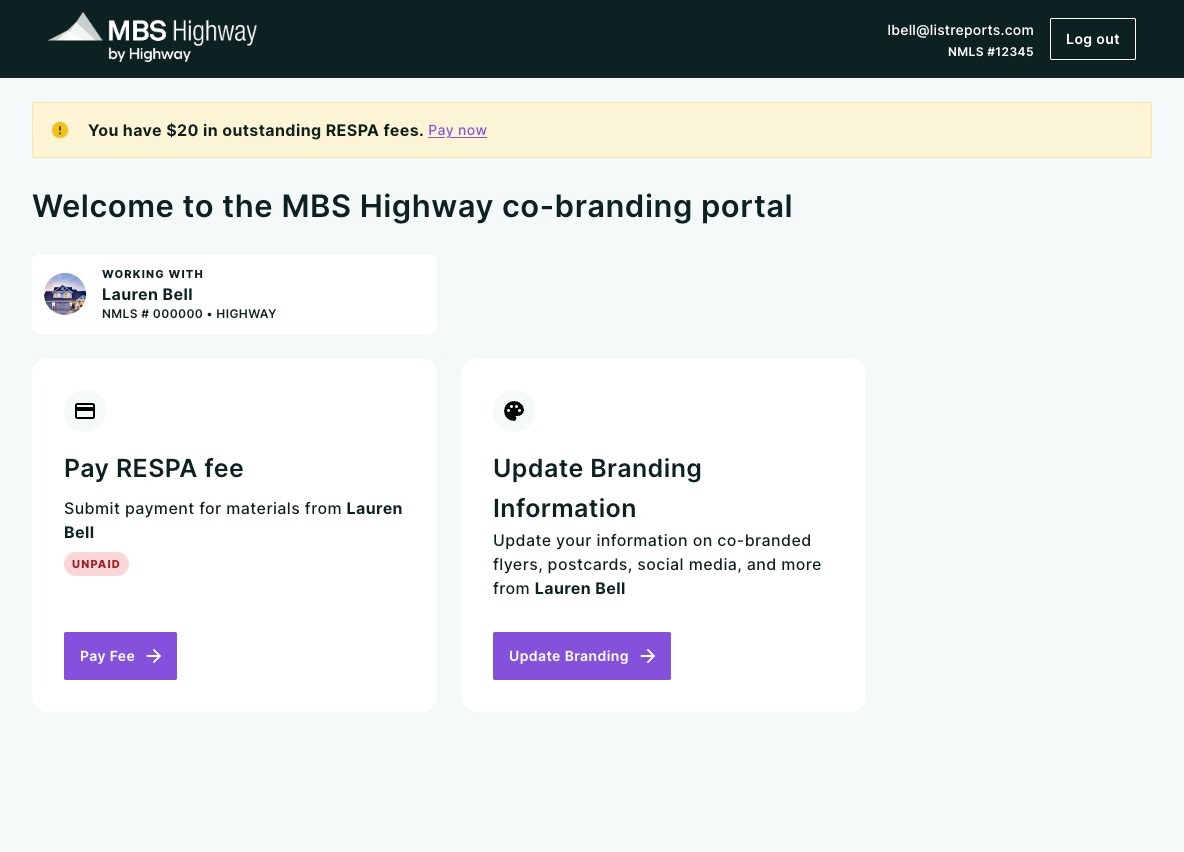Click the 'Submit payment for materials' description
The width and height of the screenshot is (1184, 852).
[233, 520]
